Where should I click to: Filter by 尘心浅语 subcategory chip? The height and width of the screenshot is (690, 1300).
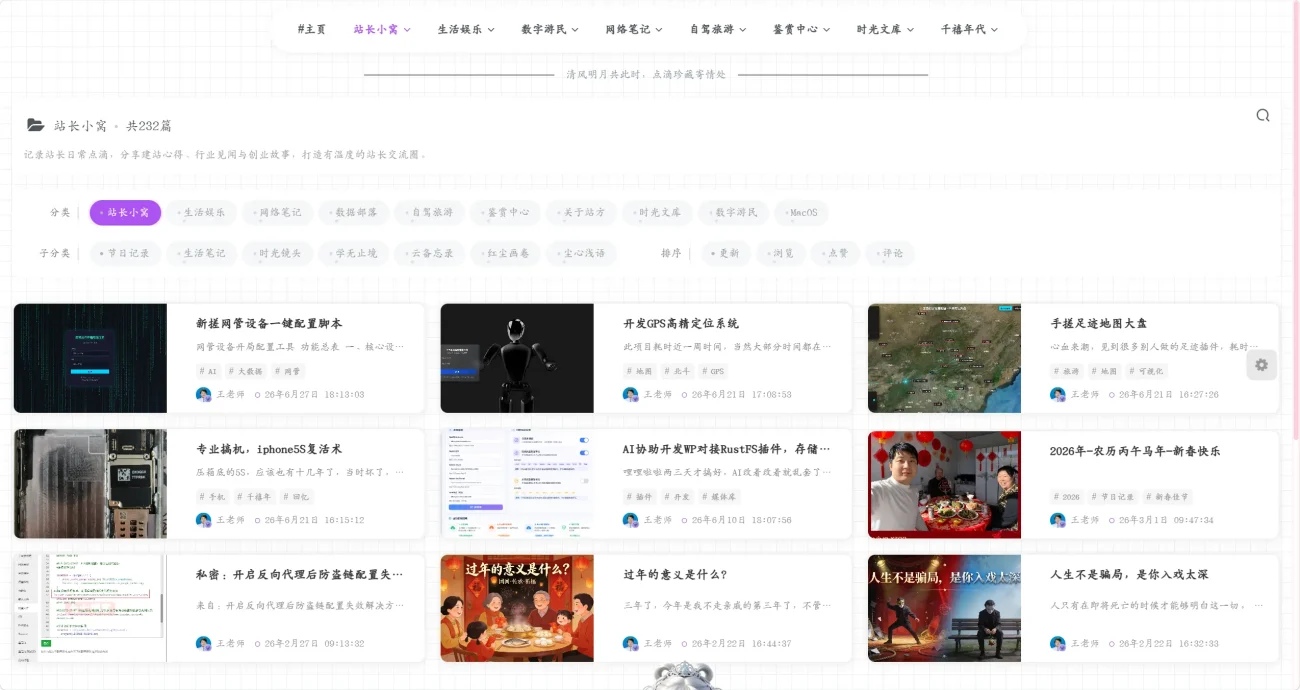point(581,254)
